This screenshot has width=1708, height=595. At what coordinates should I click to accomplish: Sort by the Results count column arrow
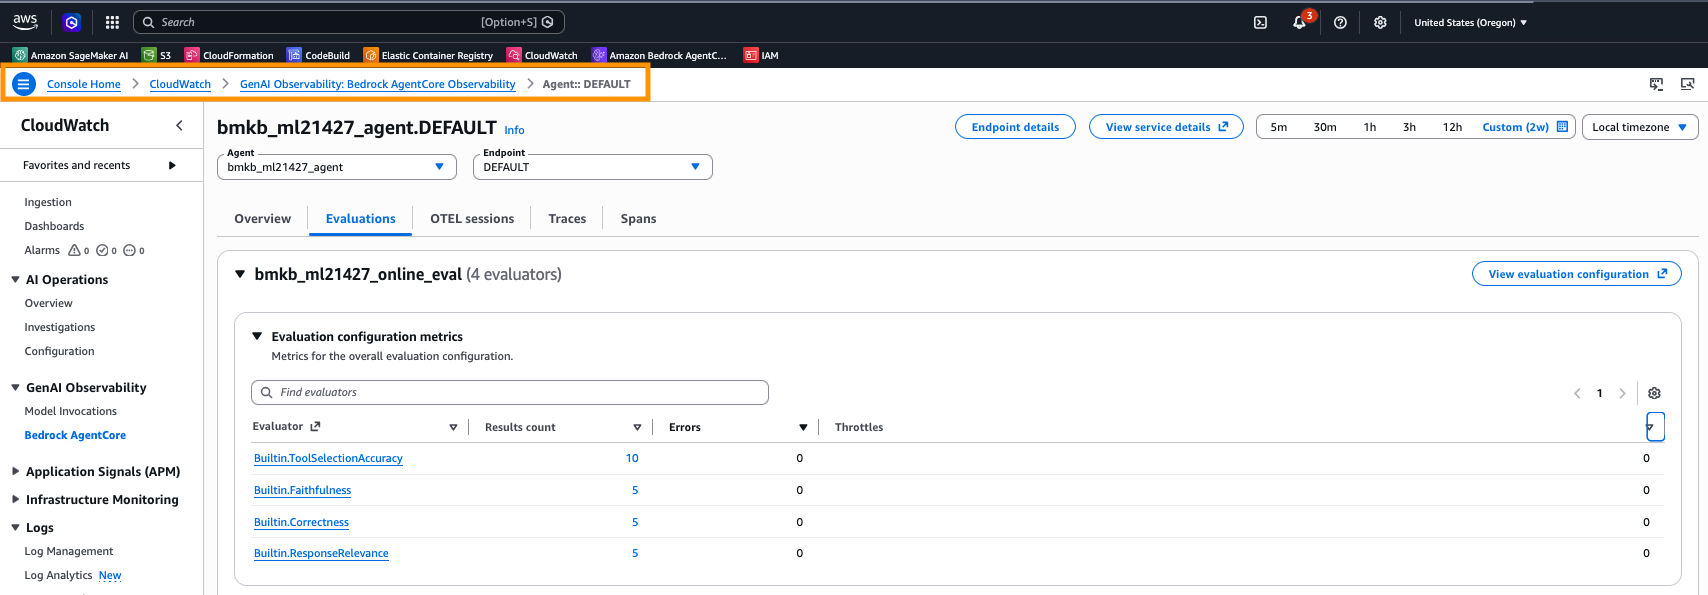637,427
